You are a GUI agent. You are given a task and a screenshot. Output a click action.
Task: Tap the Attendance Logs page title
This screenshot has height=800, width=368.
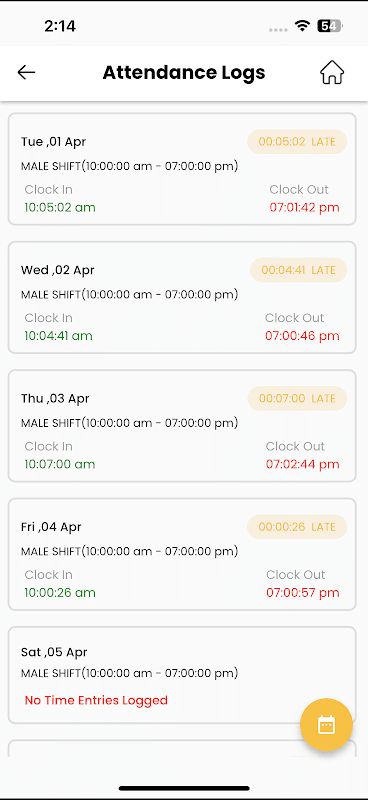(184, 72)
